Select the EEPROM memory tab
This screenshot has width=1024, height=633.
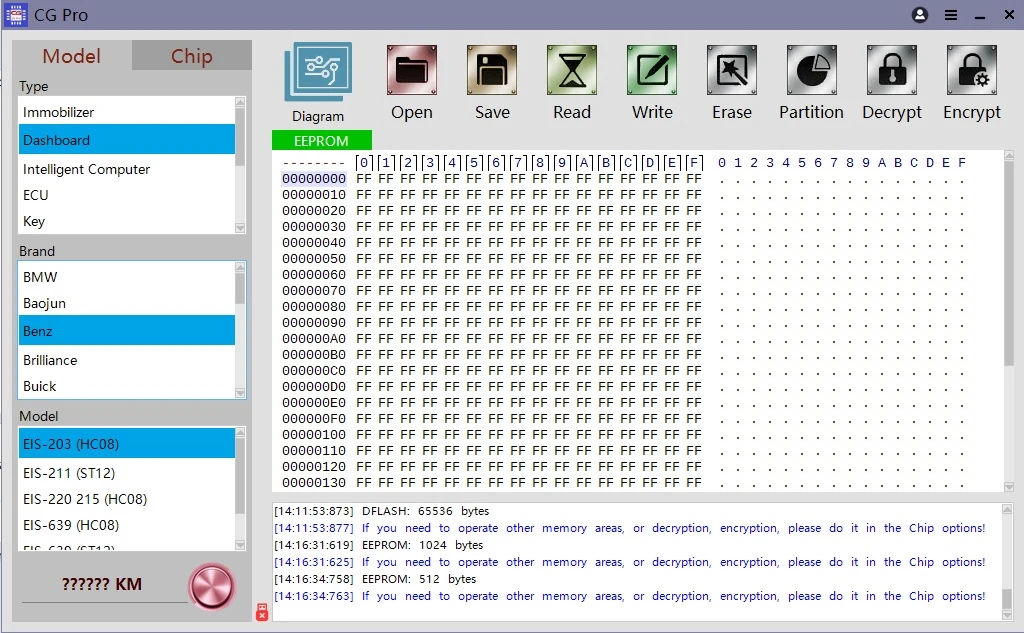(321, 140)
